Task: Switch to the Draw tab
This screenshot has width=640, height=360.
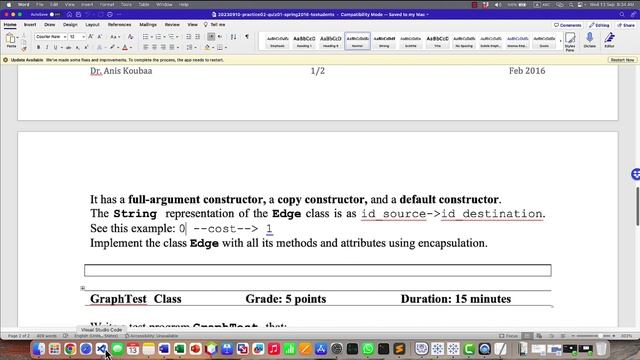Action: pos(49,25)
